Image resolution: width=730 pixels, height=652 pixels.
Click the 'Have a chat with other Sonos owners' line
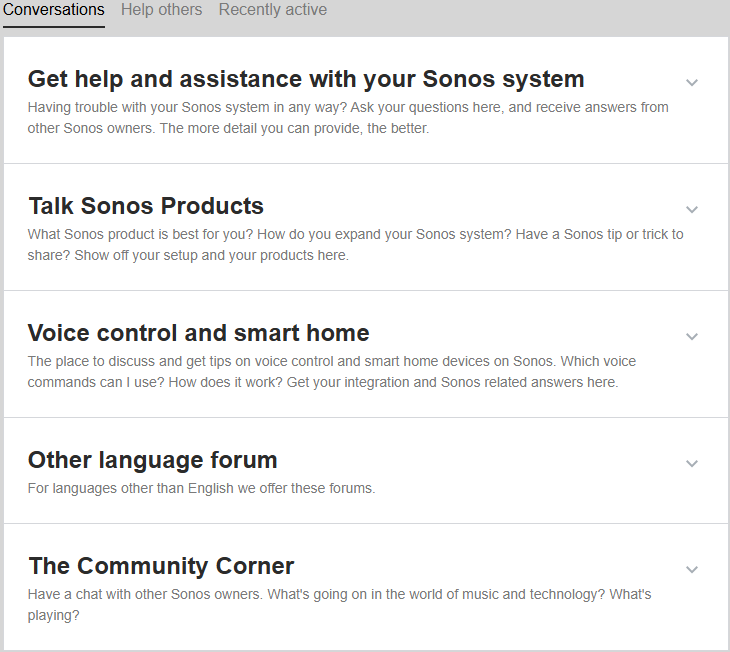click(339, 594)
